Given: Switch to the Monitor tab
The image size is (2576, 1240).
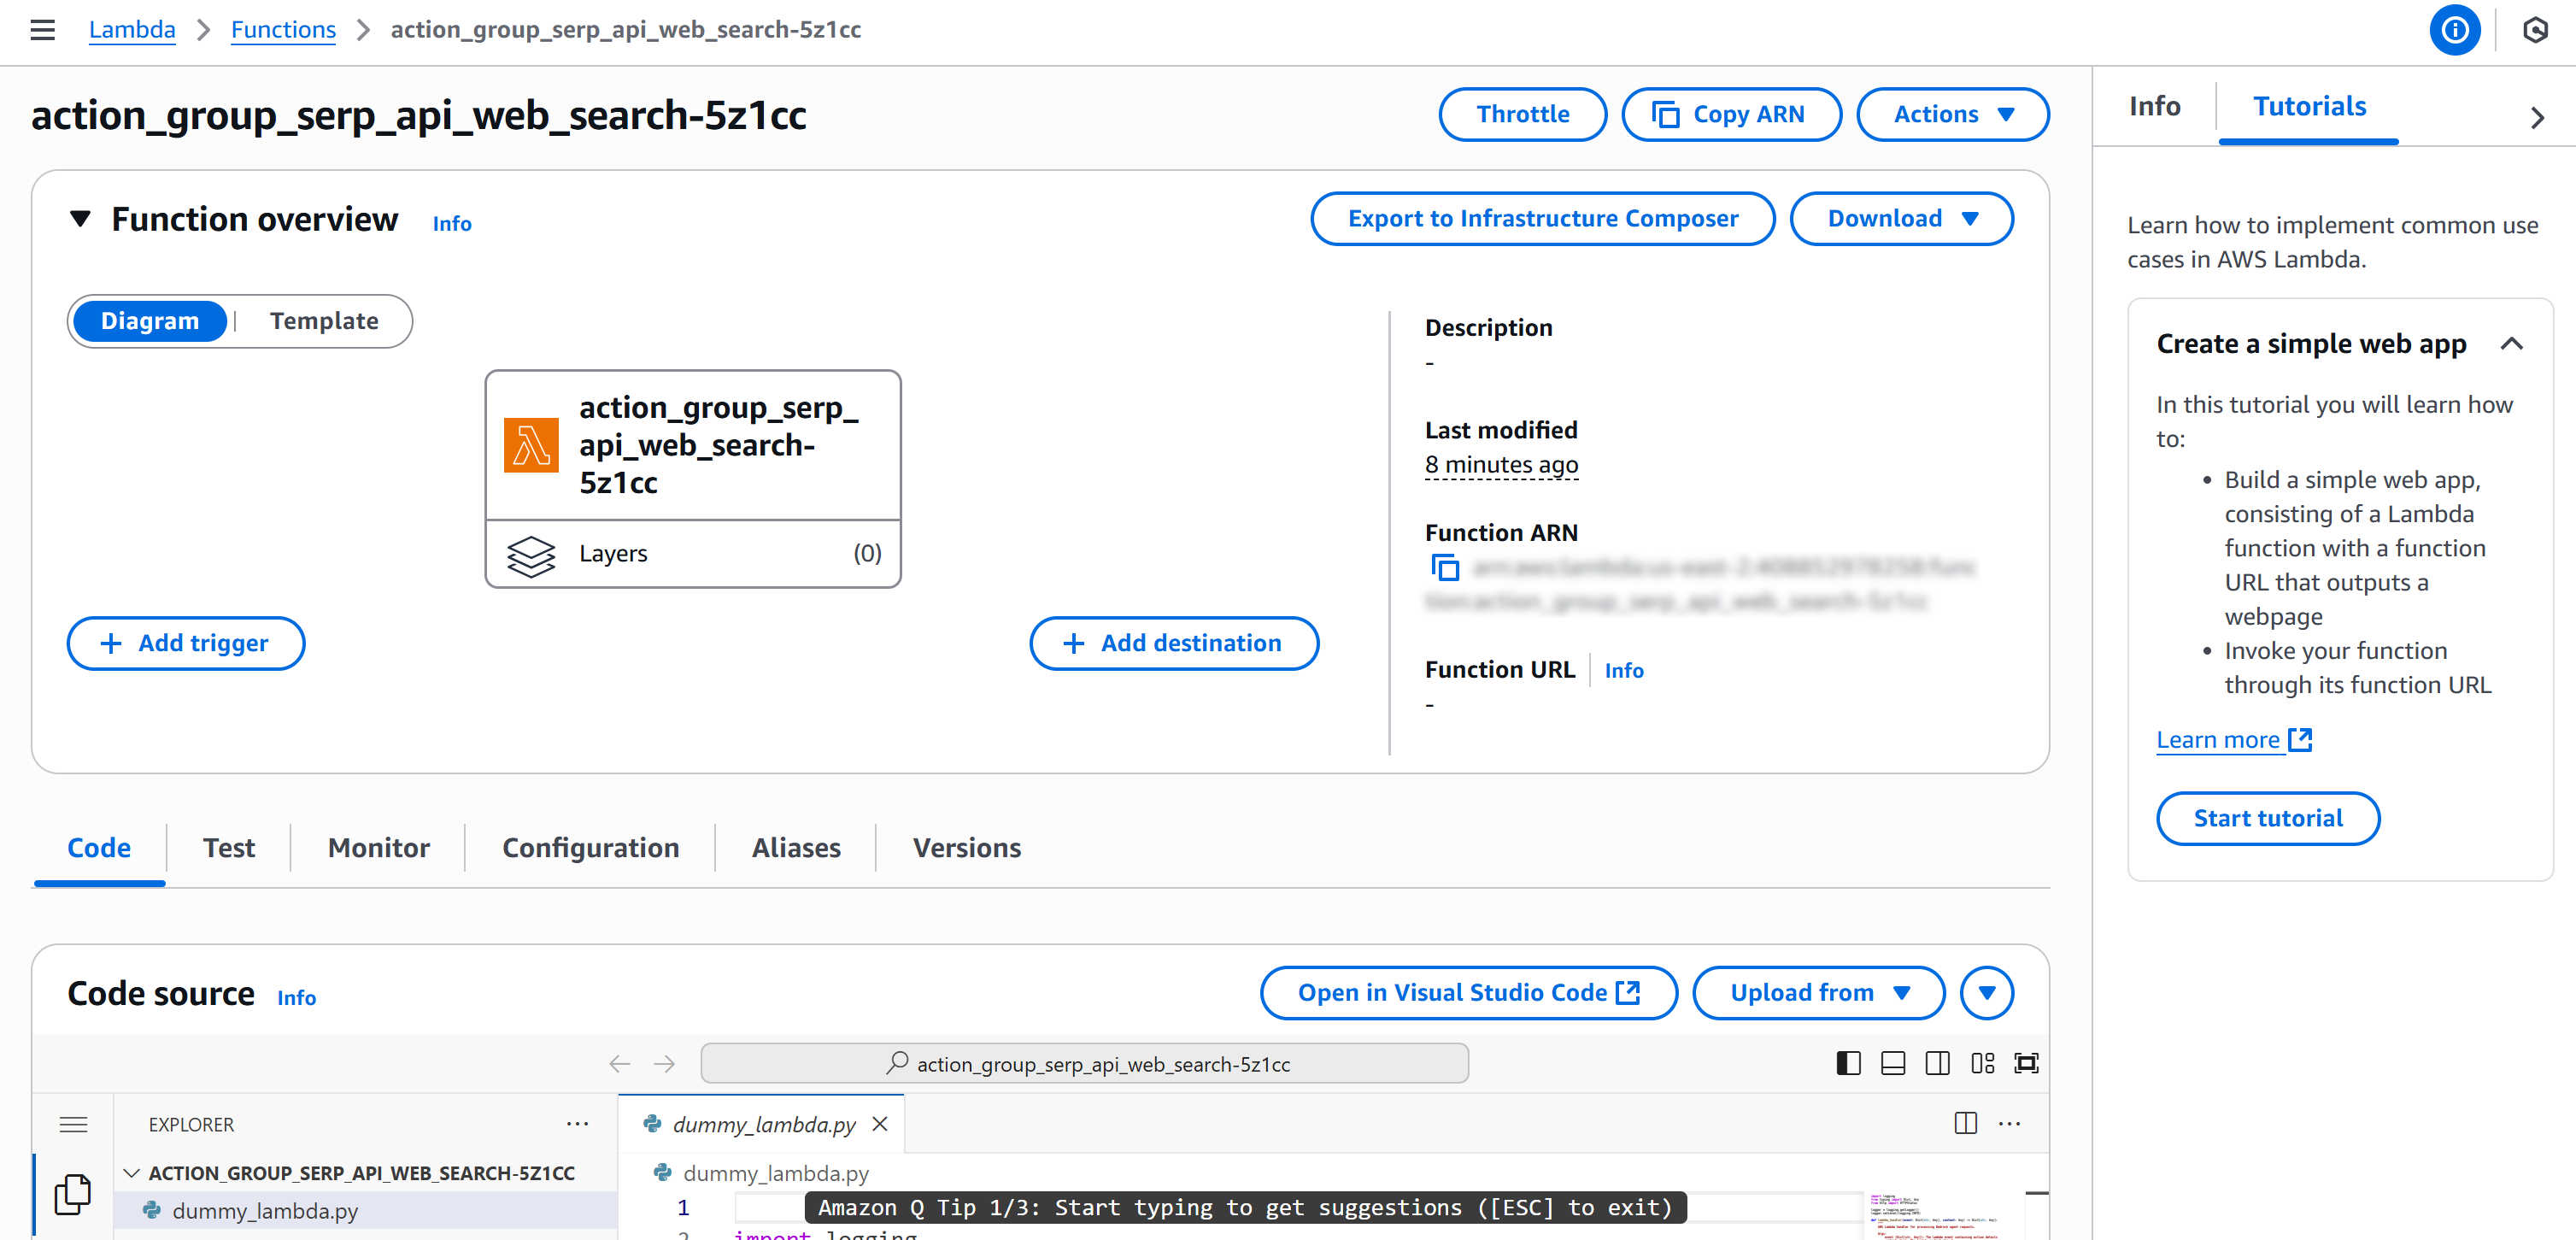Looking at the screenshot, I should click(x=377, y=848).
